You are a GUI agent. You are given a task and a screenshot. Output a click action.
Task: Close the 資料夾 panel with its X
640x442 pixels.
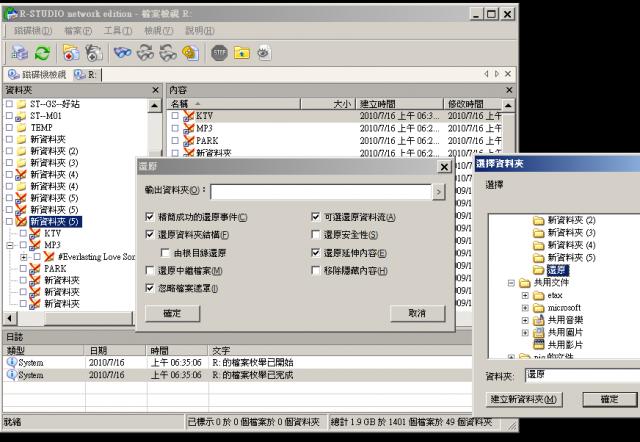[x=155, y=90]
